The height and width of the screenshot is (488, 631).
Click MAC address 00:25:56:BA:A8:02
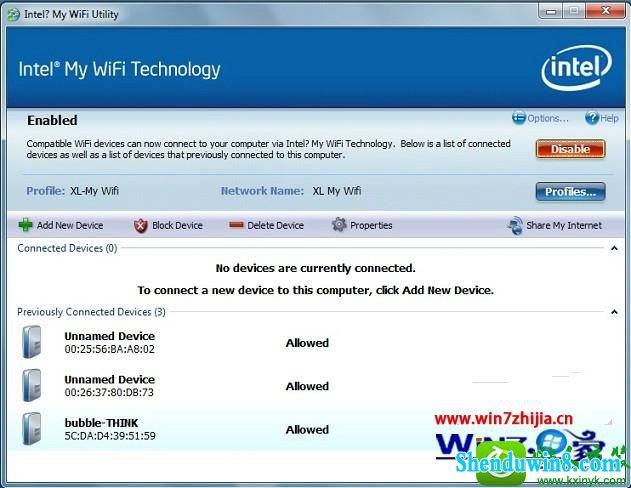click(109, 349)
